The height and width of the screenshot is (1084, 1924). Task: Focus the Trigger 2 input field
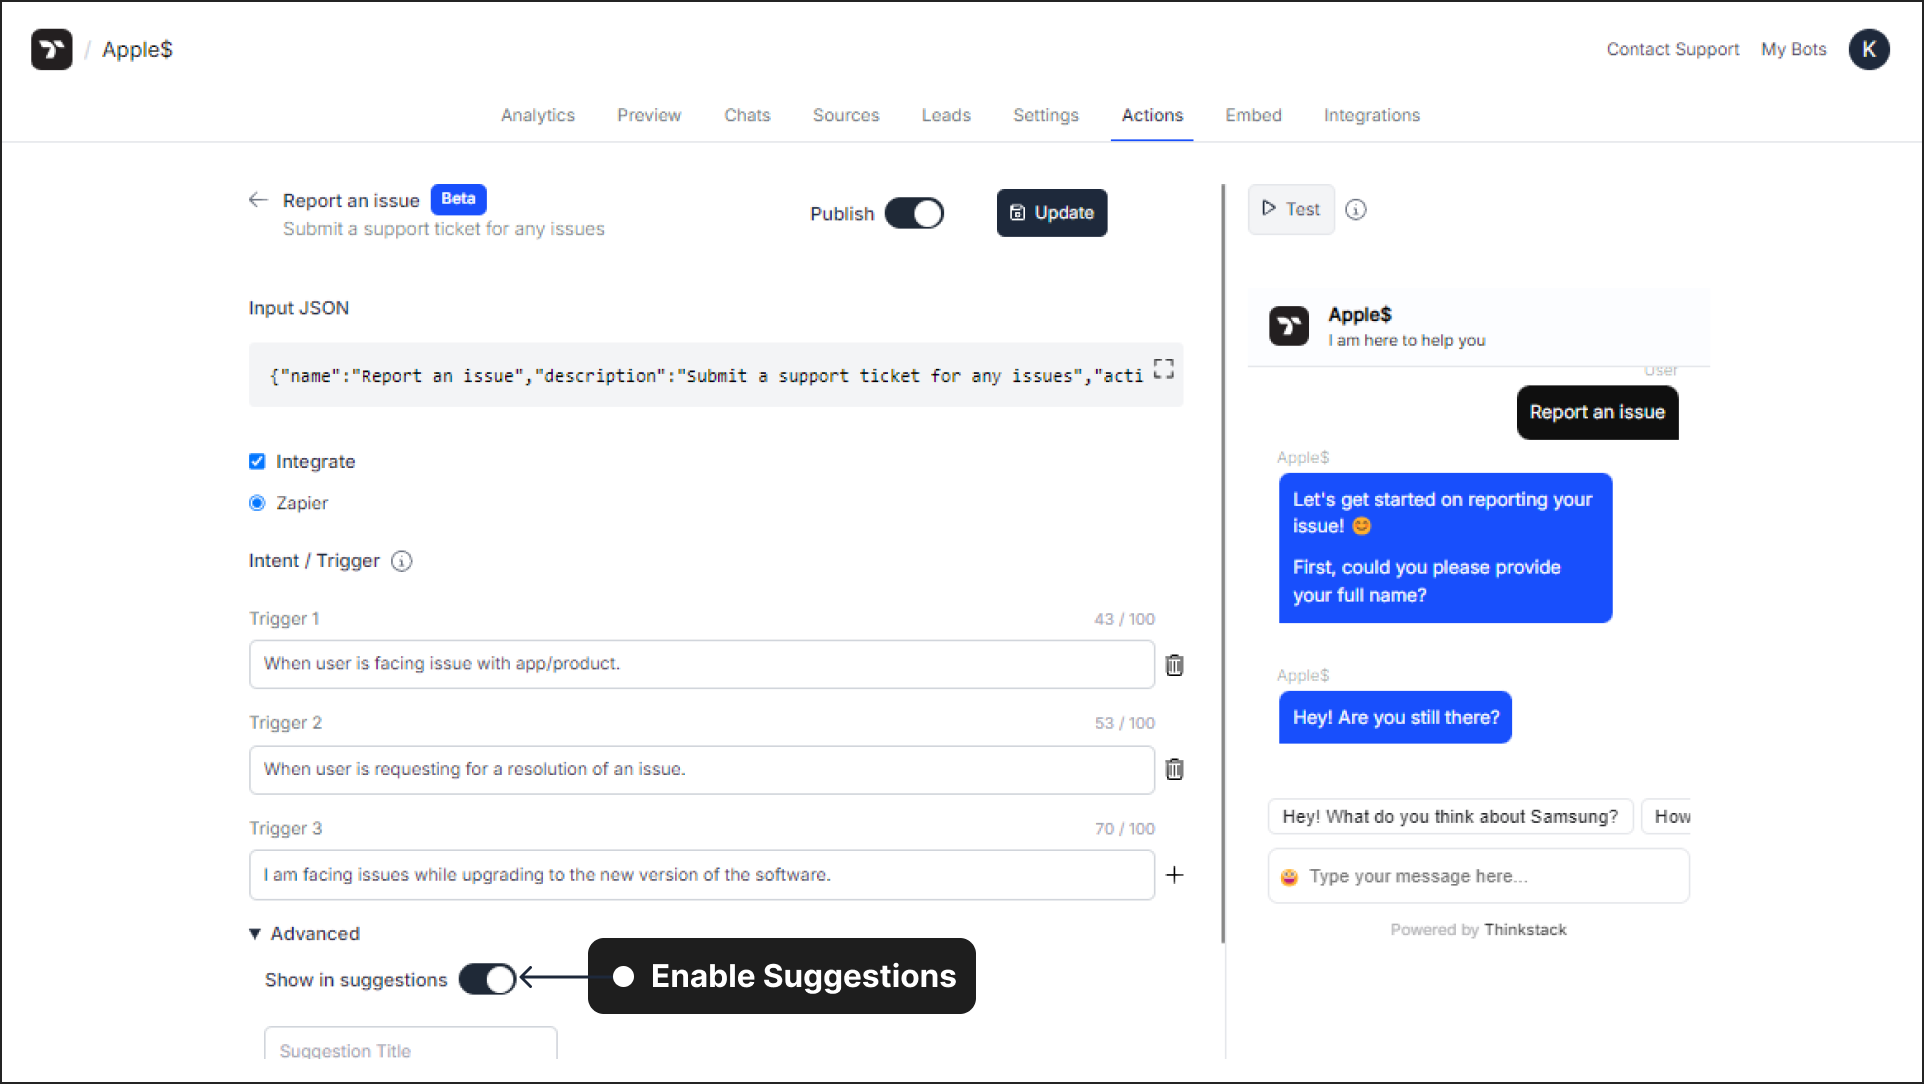point(701,770)
